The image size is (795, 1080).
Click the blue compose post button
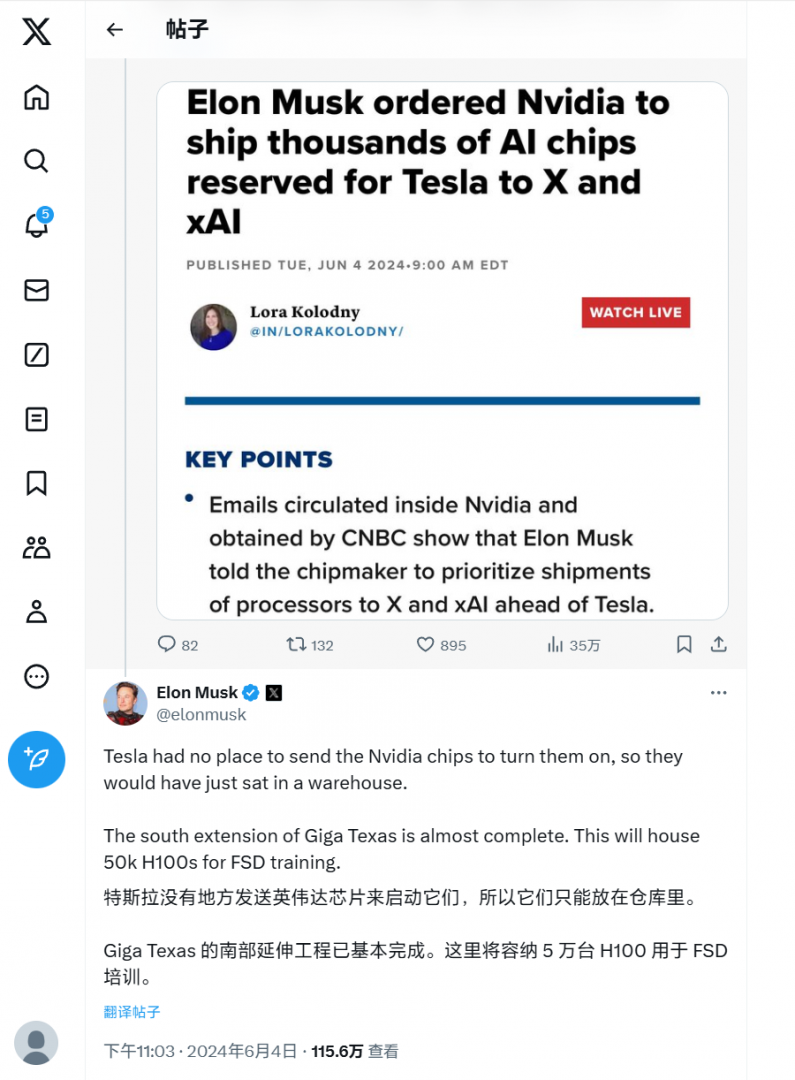point(37,760)
